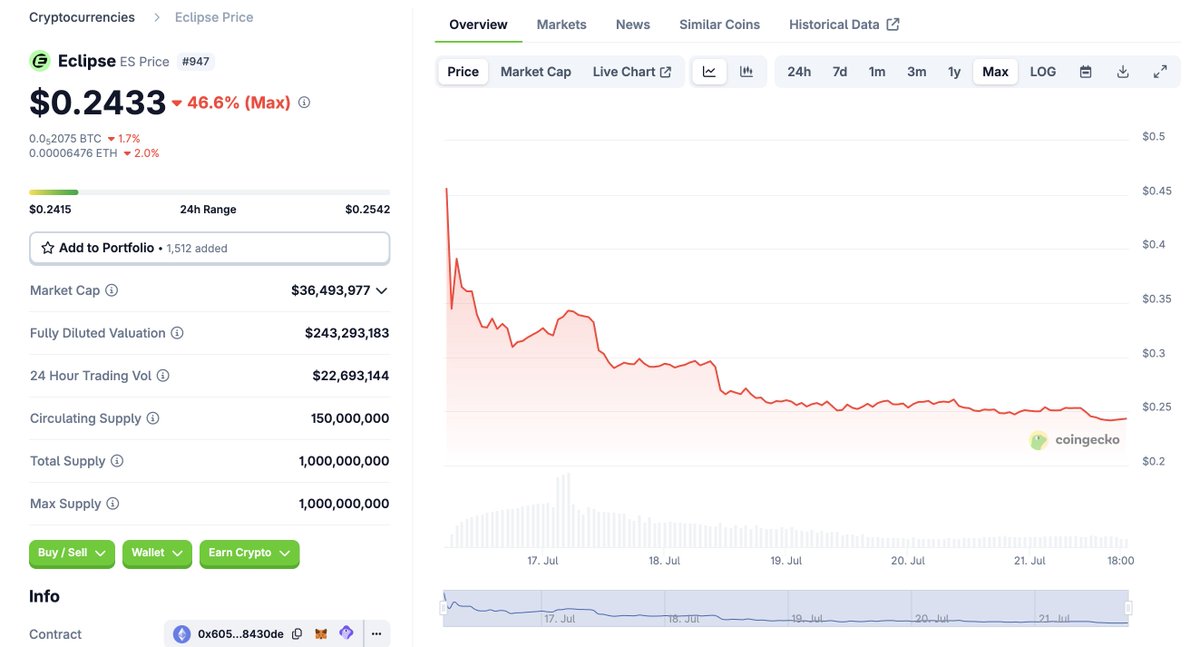Select the 24h time range
The width and height of the screenshot is (1200, 647).
pos(799,72)
